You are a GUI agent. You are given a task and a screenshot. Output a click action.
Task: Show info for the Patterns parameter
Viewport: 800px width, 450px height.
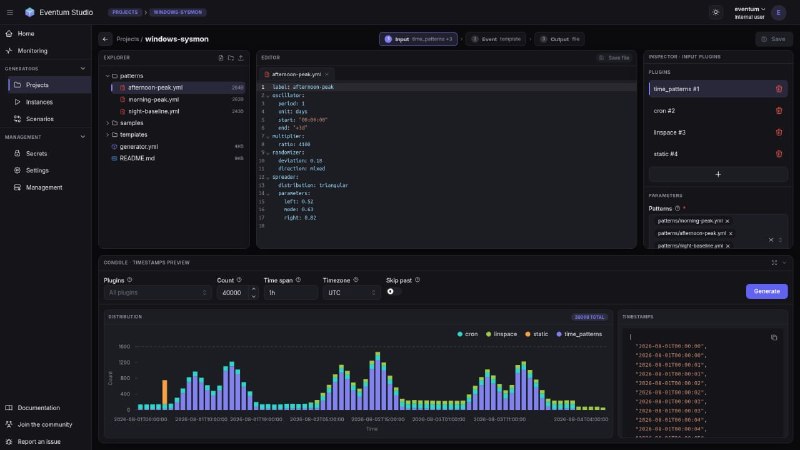click(x=678, y=208)
